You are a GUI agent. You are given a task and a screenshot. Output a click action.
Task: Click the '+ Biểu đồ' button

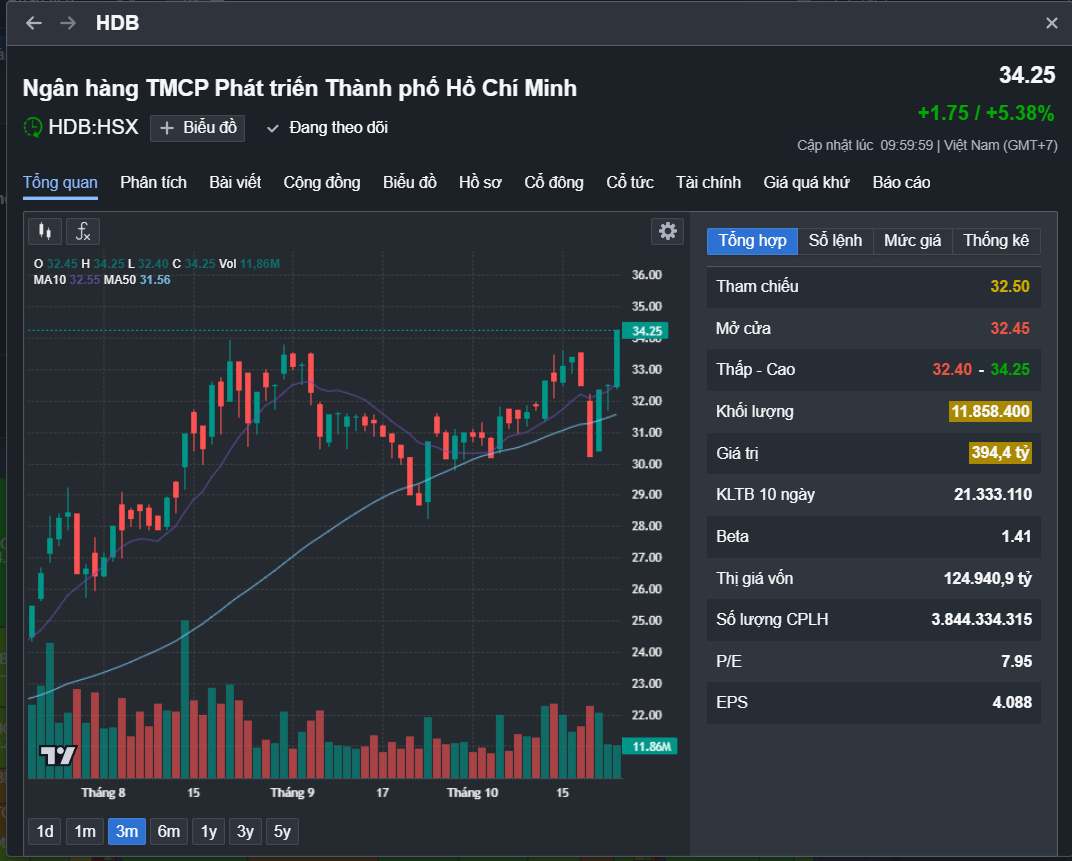tap(197, 127)
